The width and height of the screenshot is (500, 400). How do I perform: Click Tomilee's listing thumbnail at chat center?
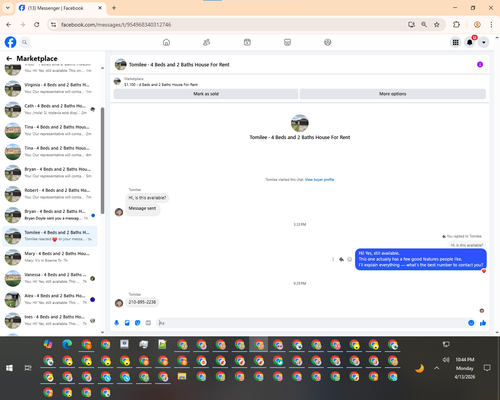[x=300, y=123]
